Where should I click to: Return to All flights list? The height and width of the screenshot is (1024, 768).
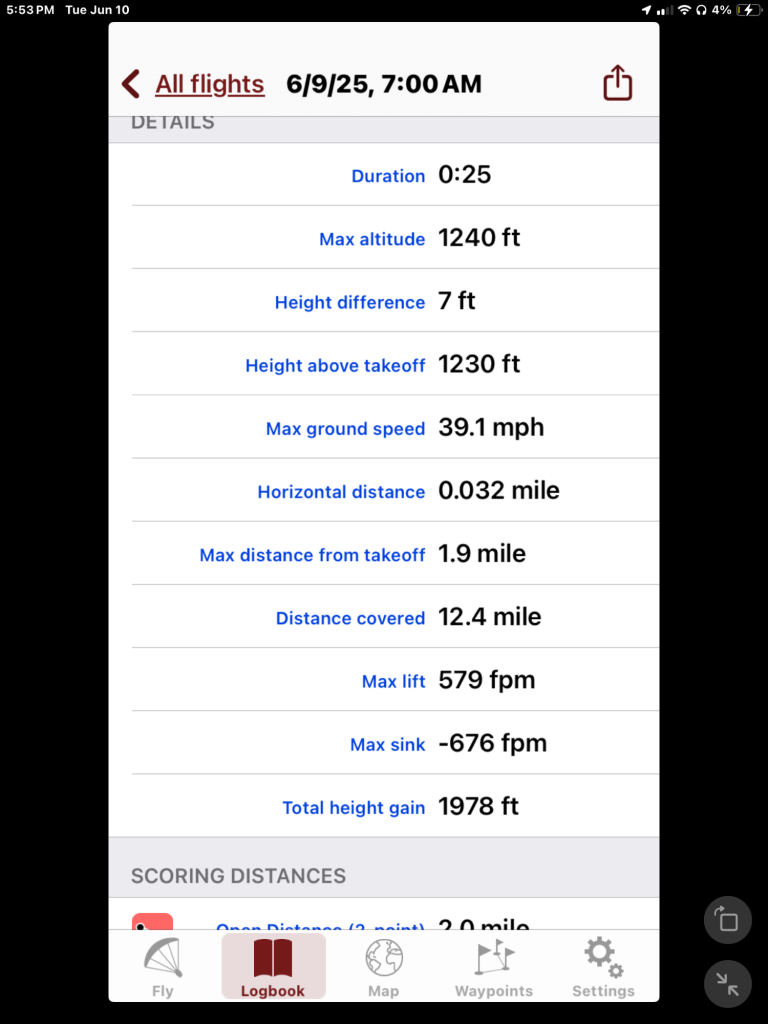[210, 84]
